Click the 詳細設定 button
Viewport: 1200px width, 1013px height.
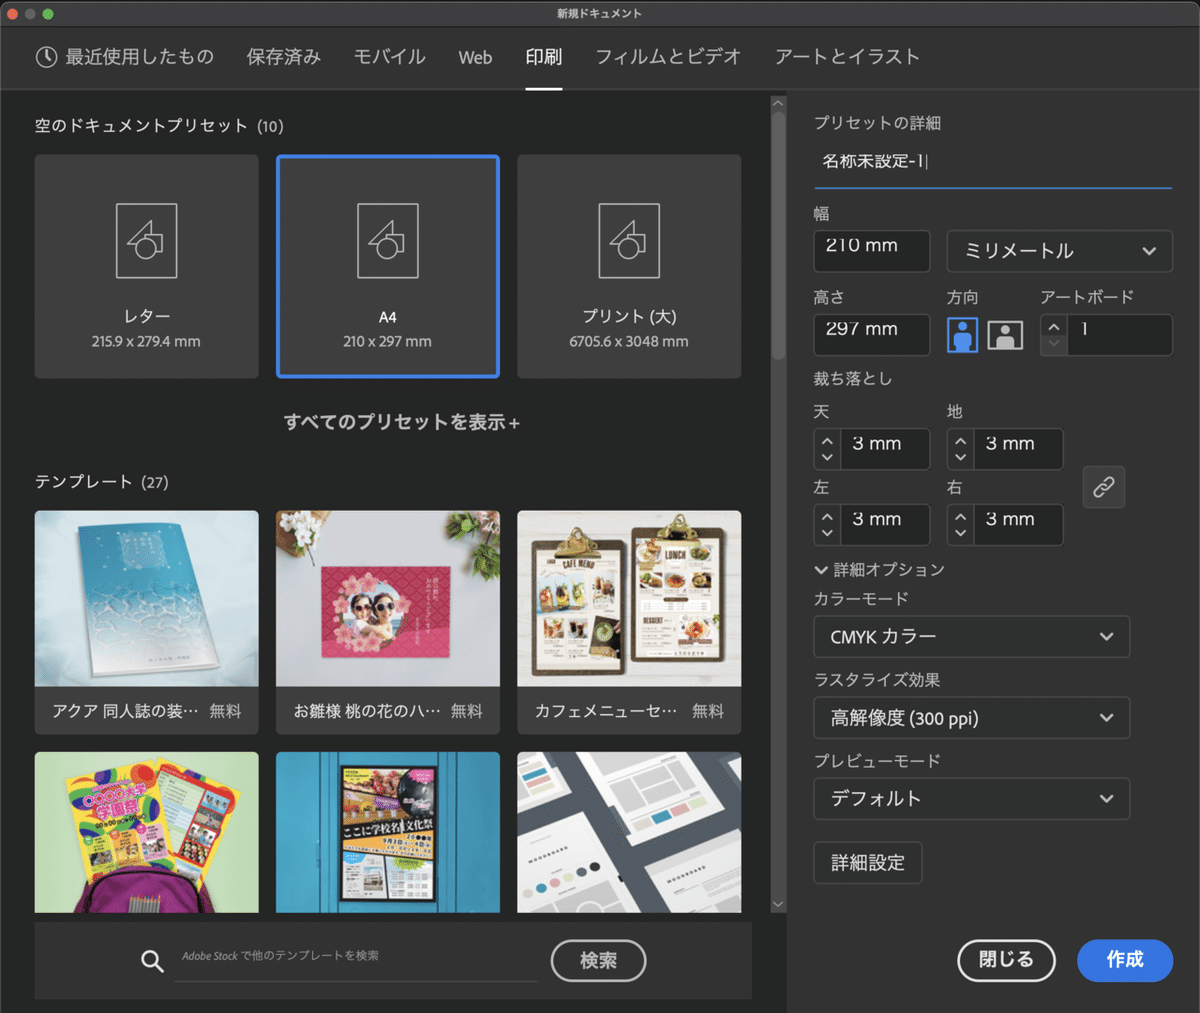coord(868,863)
